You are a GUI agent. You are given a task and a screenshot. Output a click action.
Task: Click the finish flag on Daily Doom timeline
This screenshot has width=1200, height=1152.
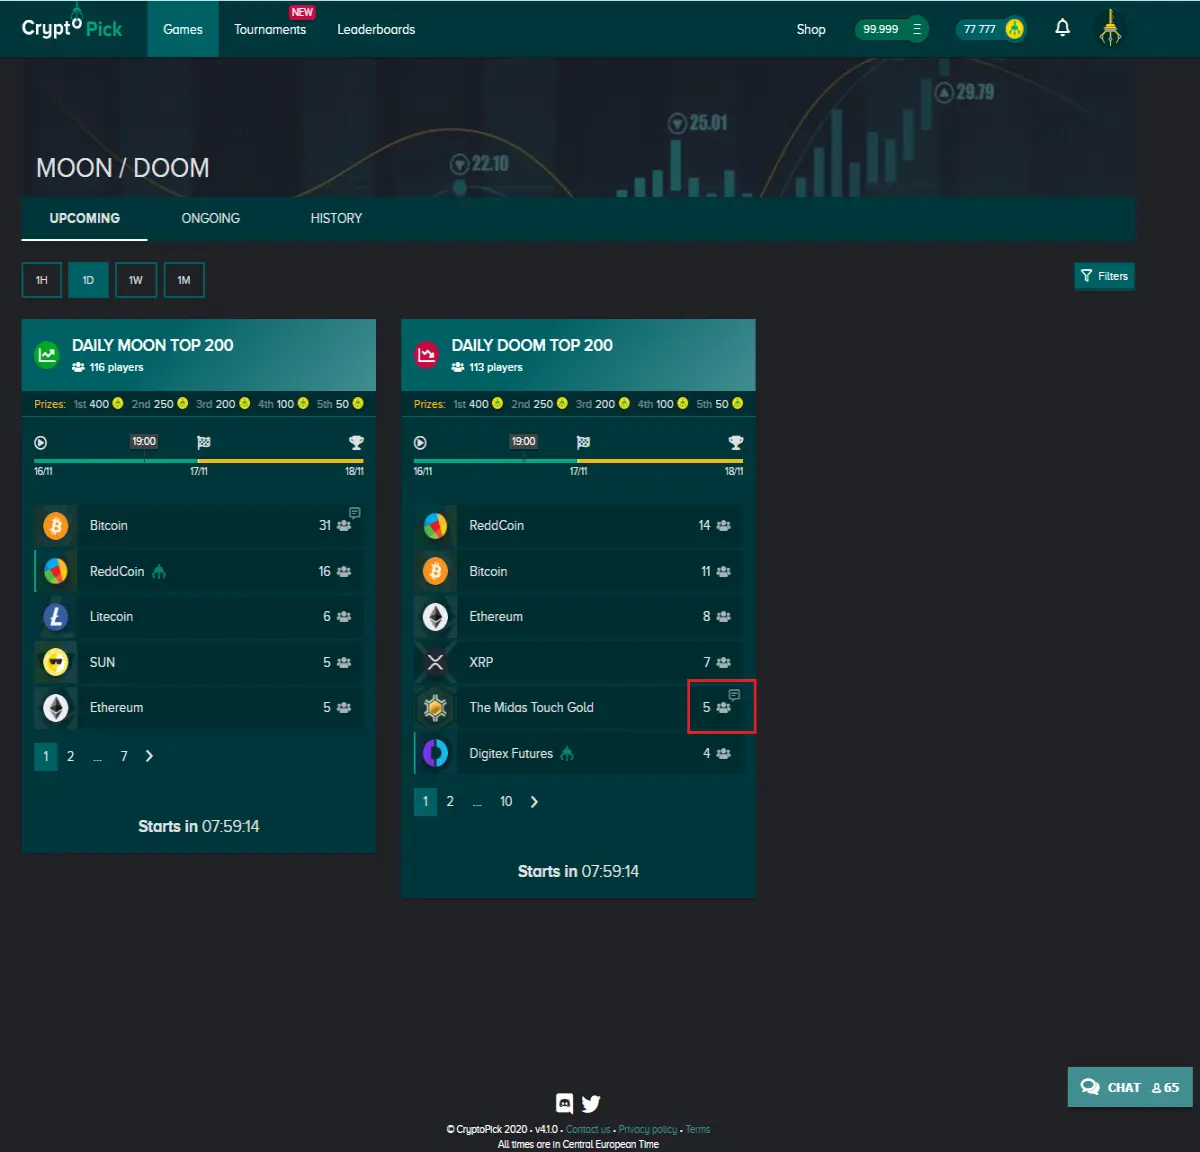coord(583,442)
